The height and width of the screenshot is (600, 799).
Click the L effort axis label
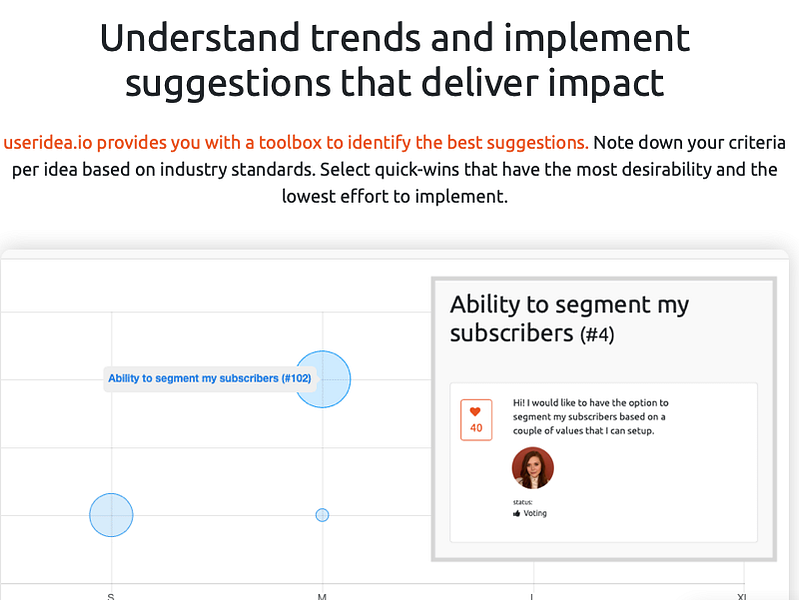coord(531,596)
